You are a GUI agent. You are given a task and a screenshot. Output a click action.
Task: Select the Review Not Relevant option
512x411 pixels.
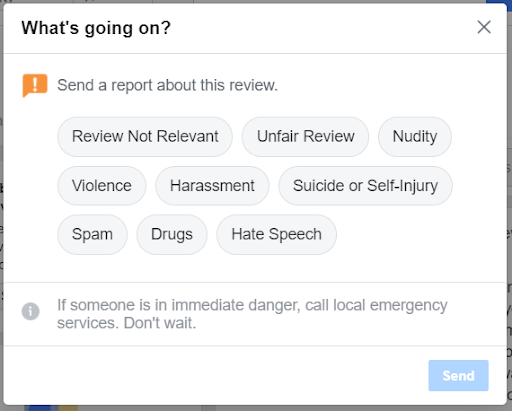pyautogui.click(x=145, y=136)
